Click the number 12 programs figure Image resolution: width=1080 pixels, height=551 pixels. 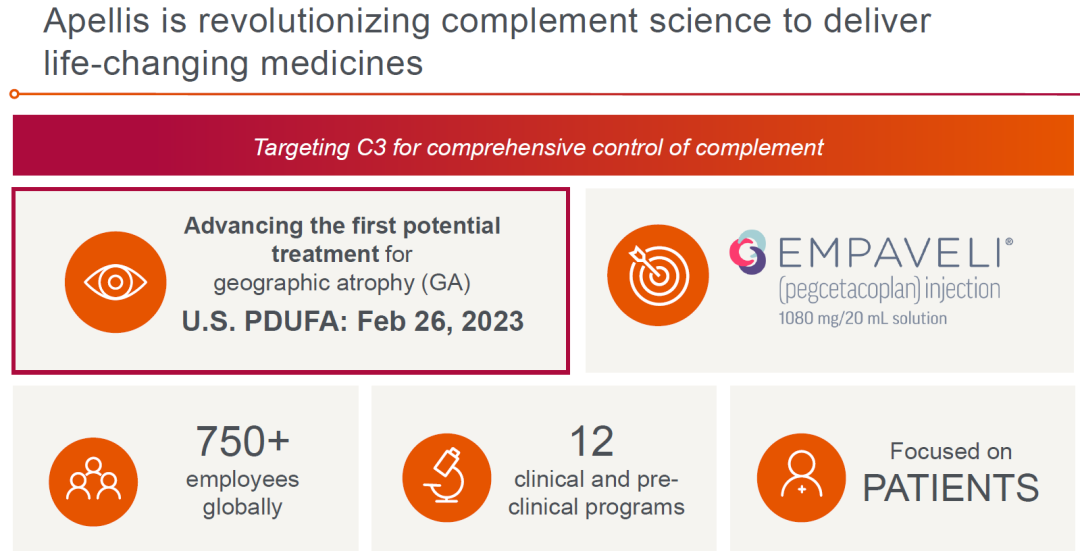point(592,441)
